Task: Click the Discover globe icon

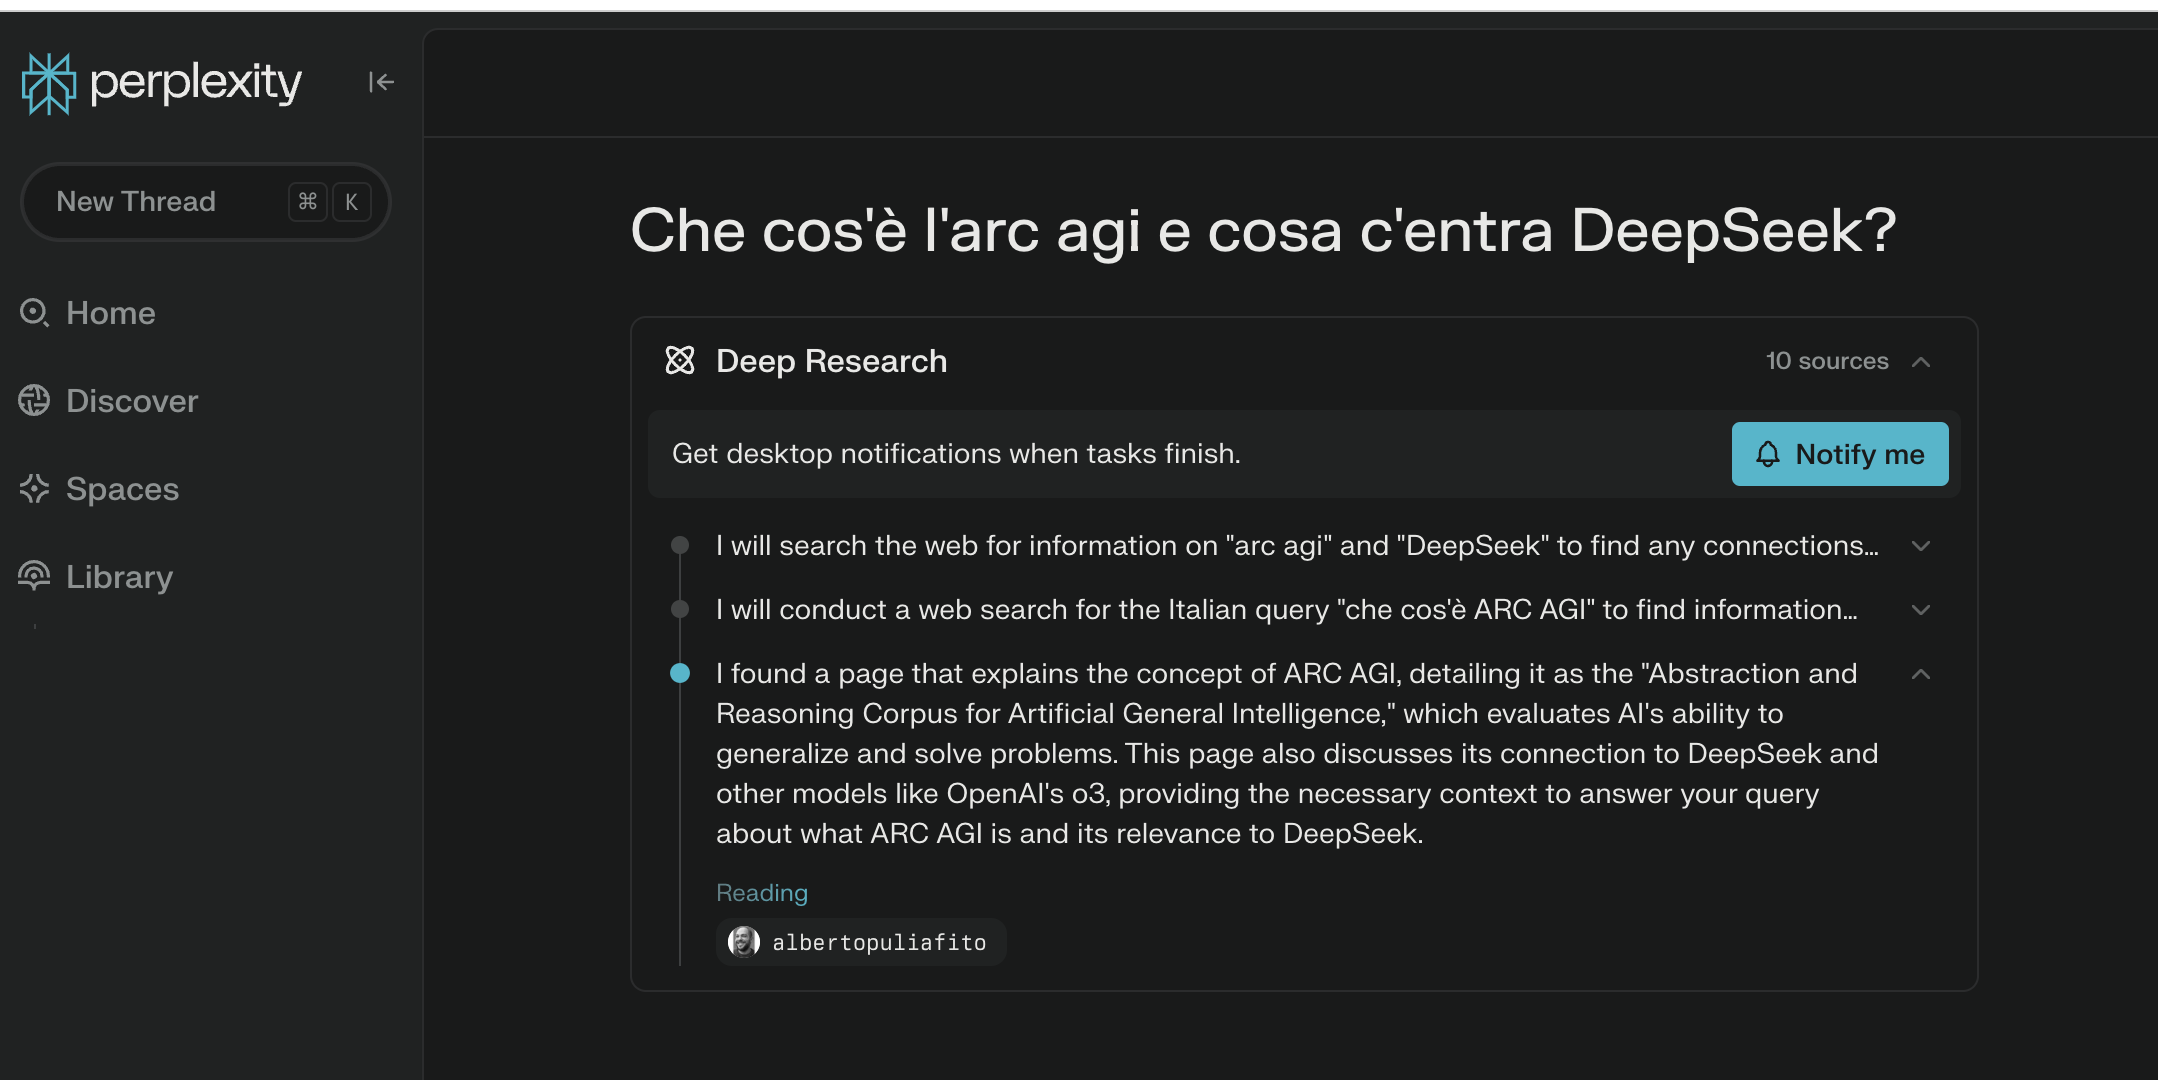Action: click(34, 400)
